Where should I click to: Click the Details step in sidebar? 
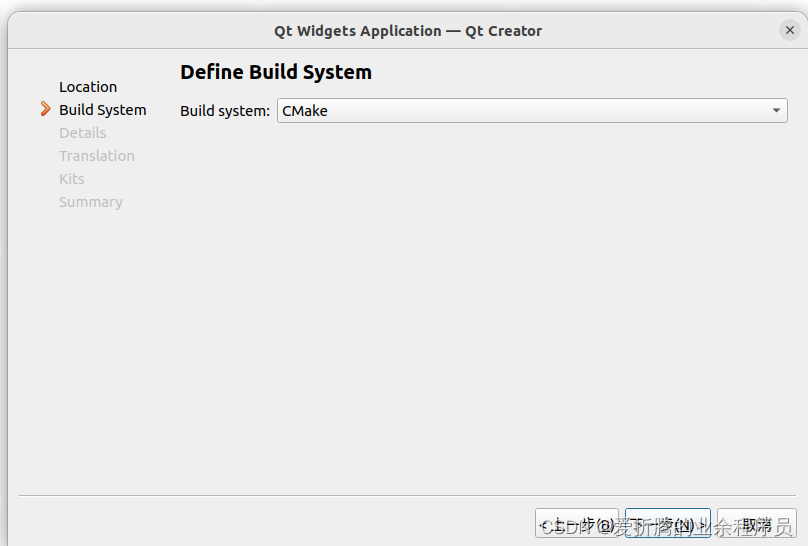82,133
